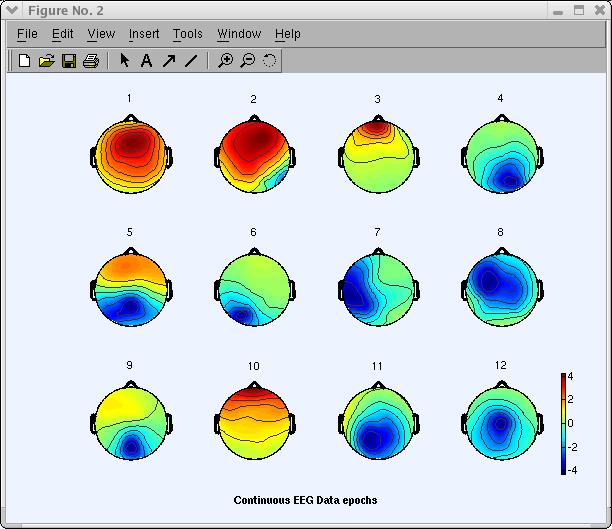The width and height of the screenshot is (612, 529).
Task: Click the 'Continuous EEG Data epochs' title text
Action: 305,500
